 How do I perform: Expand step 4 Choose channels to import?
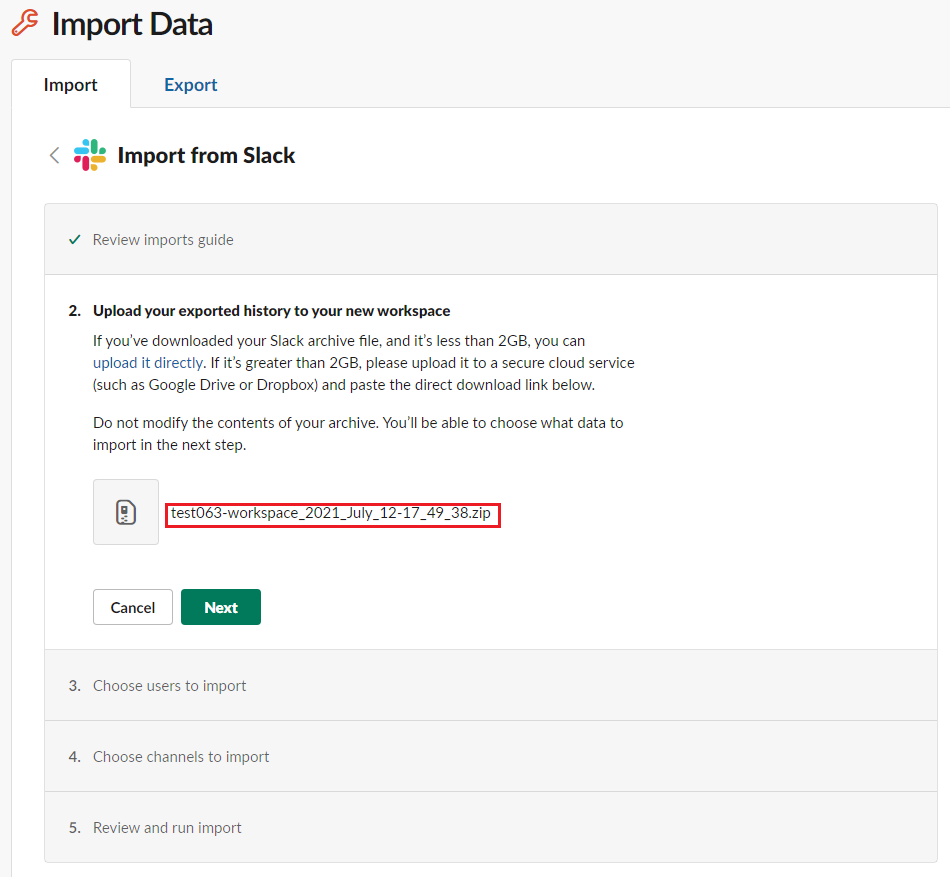click(x=491, y=756)
